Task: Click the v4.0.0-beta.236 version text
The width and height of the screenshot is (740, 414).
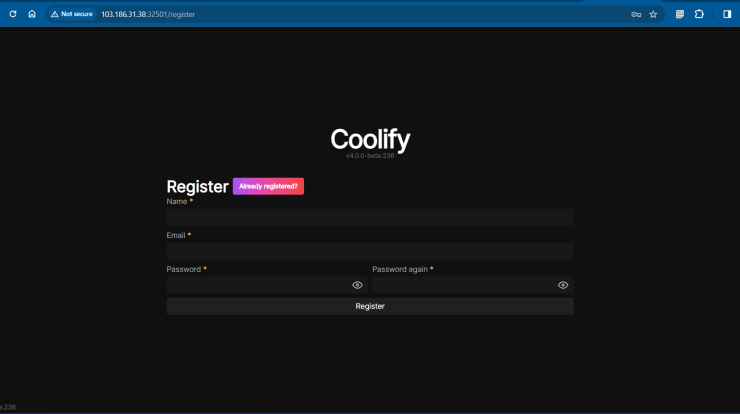Action: 370,156
